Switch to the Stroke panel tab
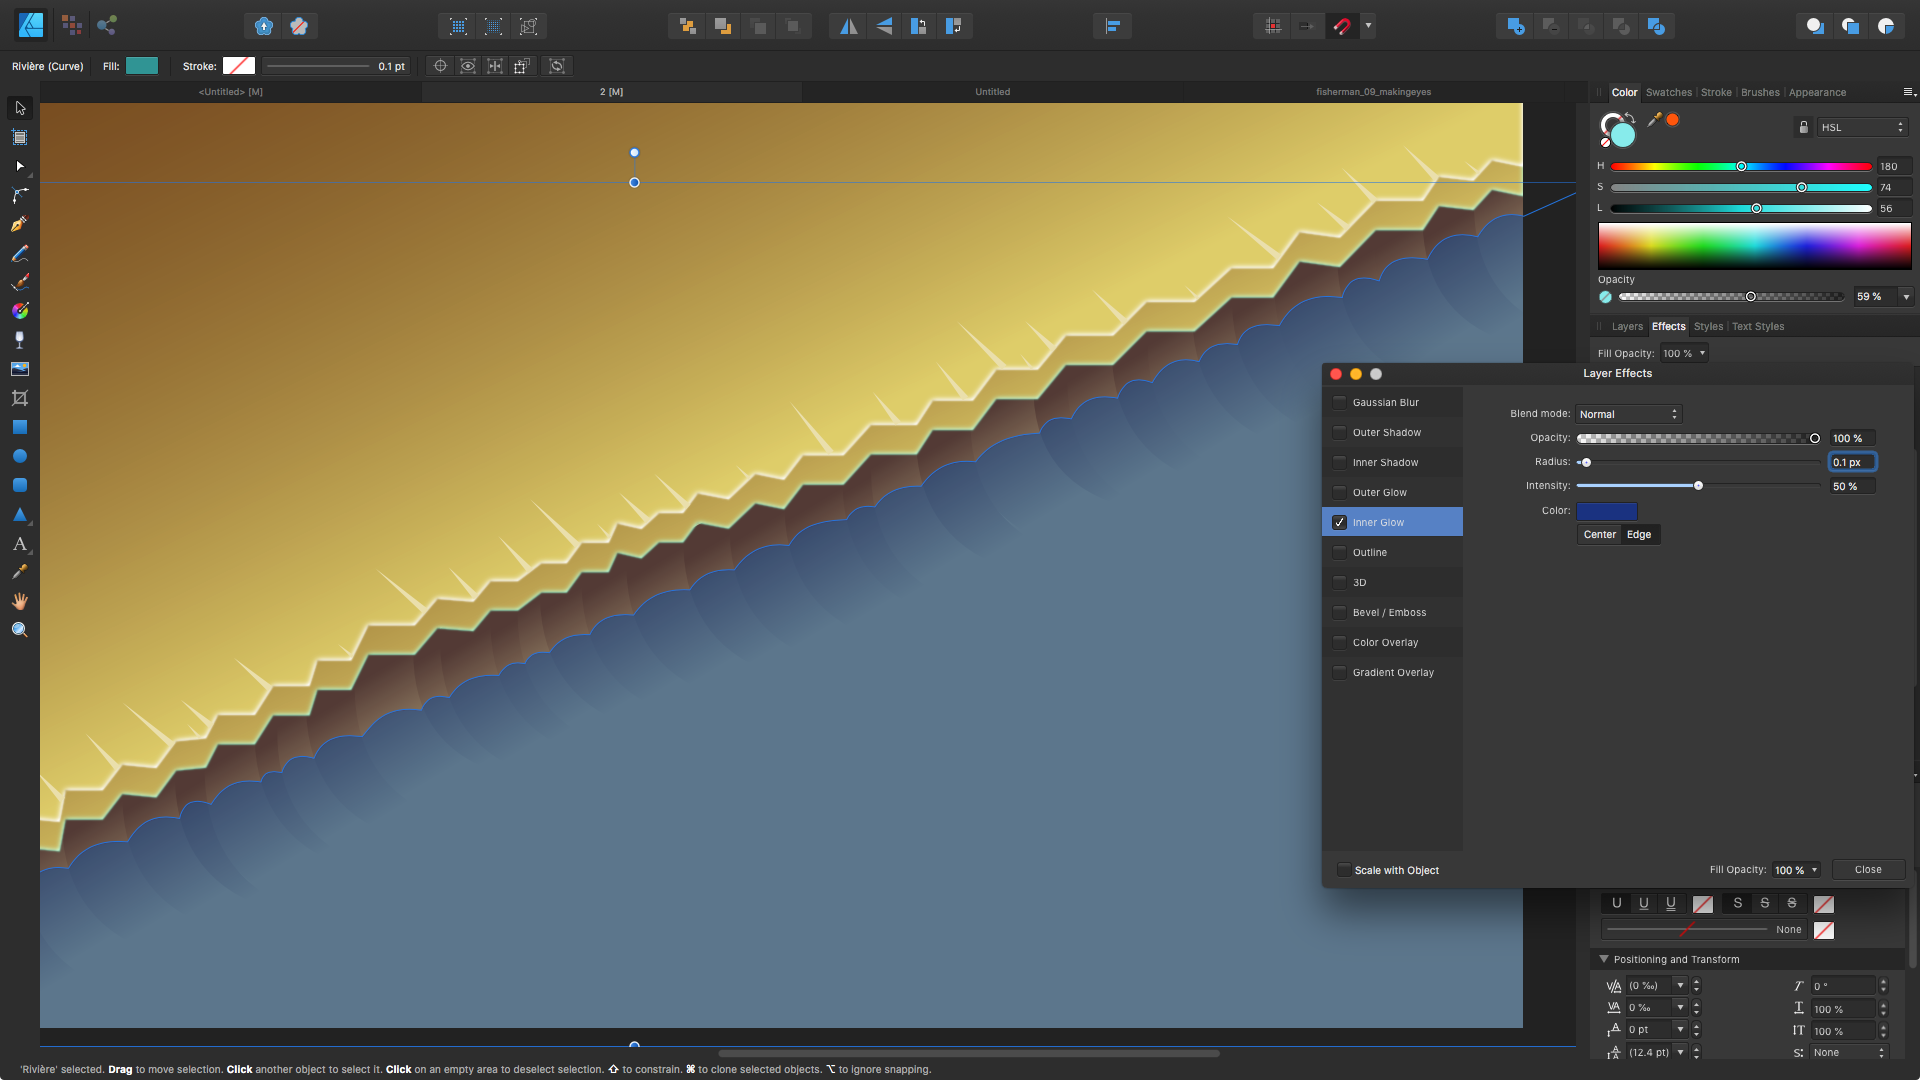This screenshot has height=1080, width=1920. (1716, 92)
